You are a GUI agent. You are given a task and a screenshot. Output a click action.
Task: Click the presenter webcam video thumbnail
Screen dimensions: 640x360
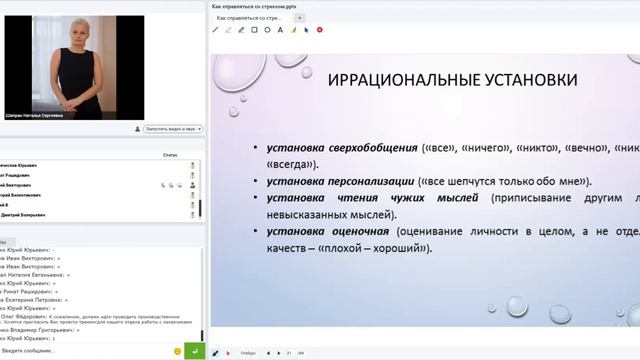click(74, 68)
